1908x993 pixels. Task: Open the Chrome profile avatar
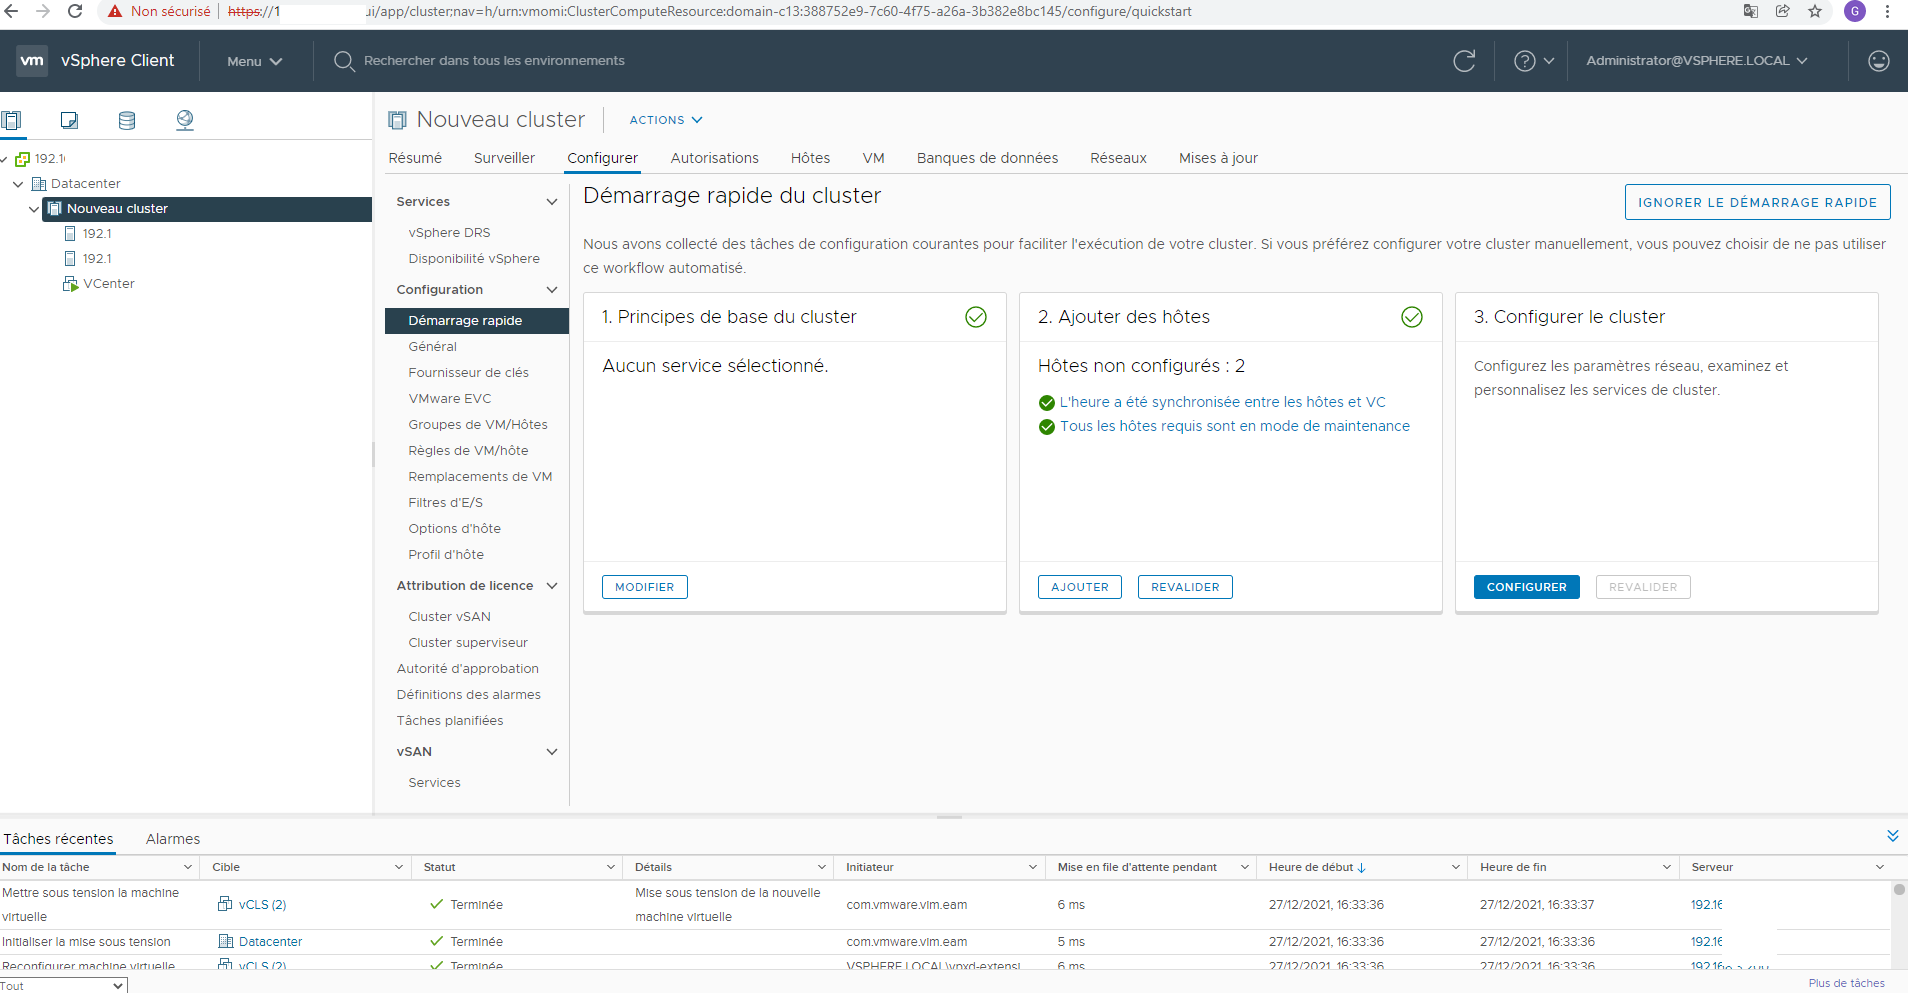pyautogui.click(x=1855, y=11)
